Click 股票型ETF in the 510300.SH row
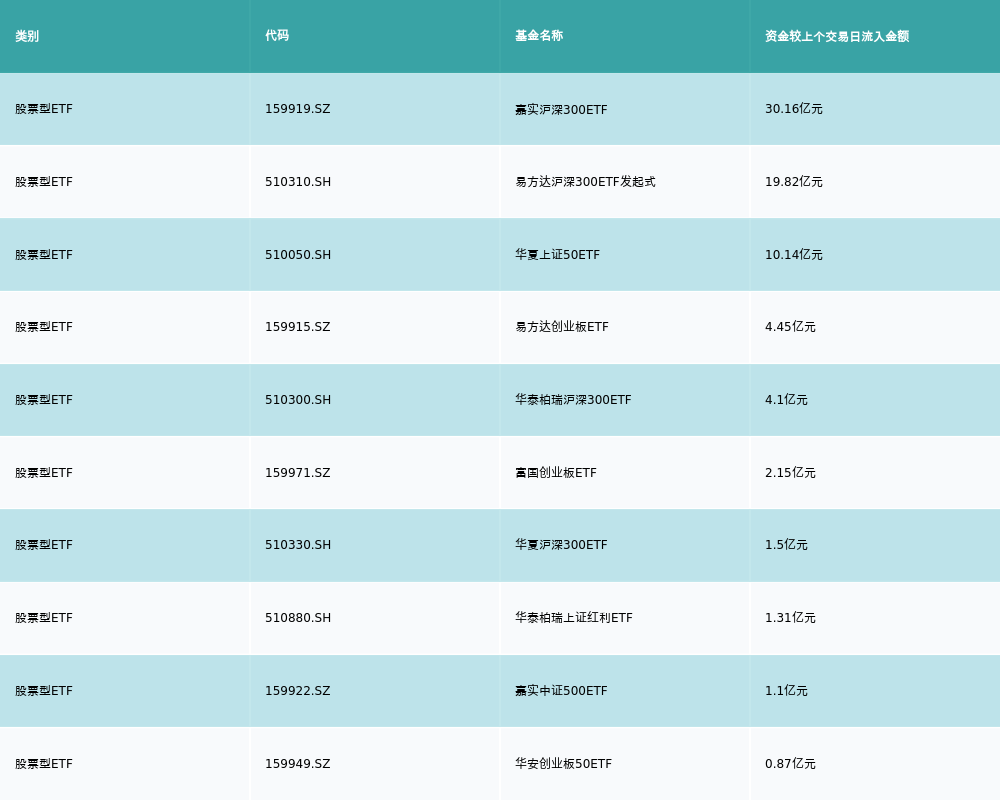Image resolution: width=1000 pixels, height=800 pixels. (x=44, y=400)
